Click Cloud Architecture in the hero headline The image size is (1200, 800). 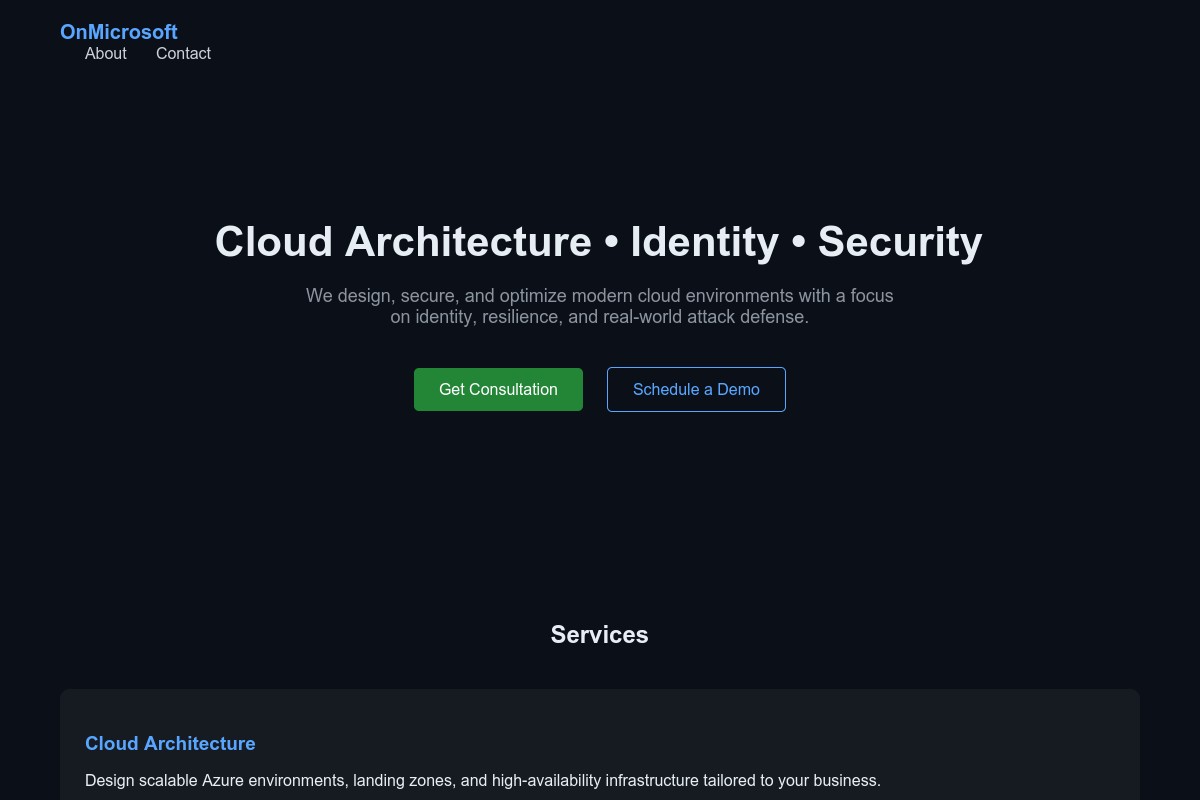tap(403, 242)
